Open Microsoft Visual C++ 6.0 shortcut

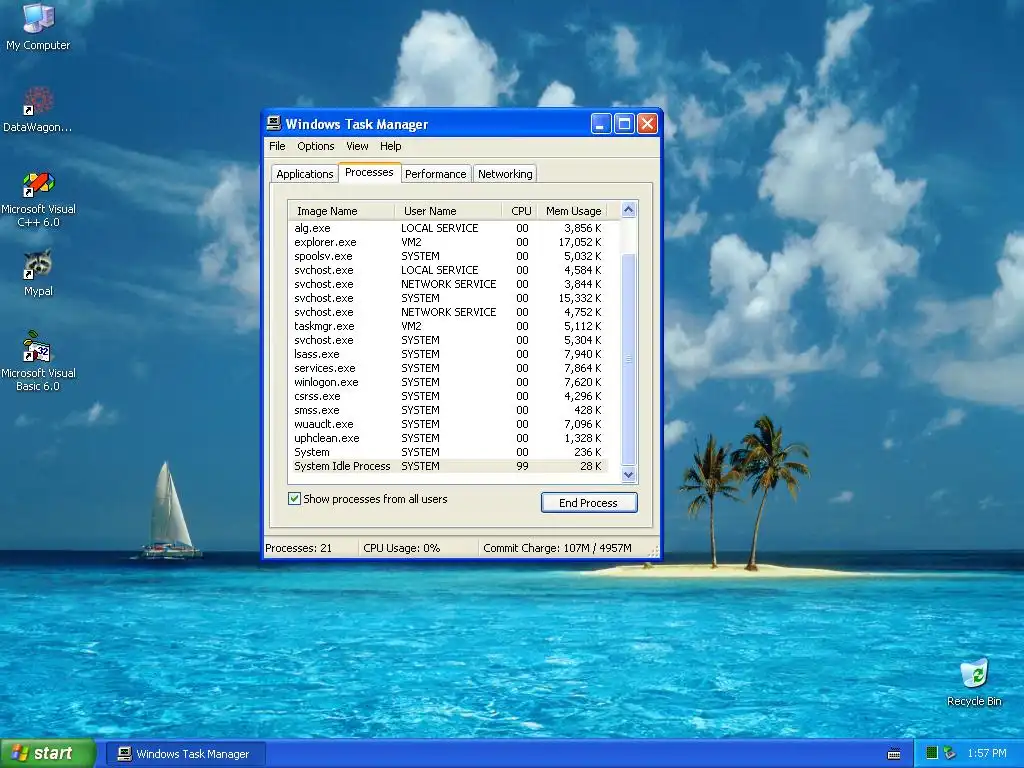point(38,199)
